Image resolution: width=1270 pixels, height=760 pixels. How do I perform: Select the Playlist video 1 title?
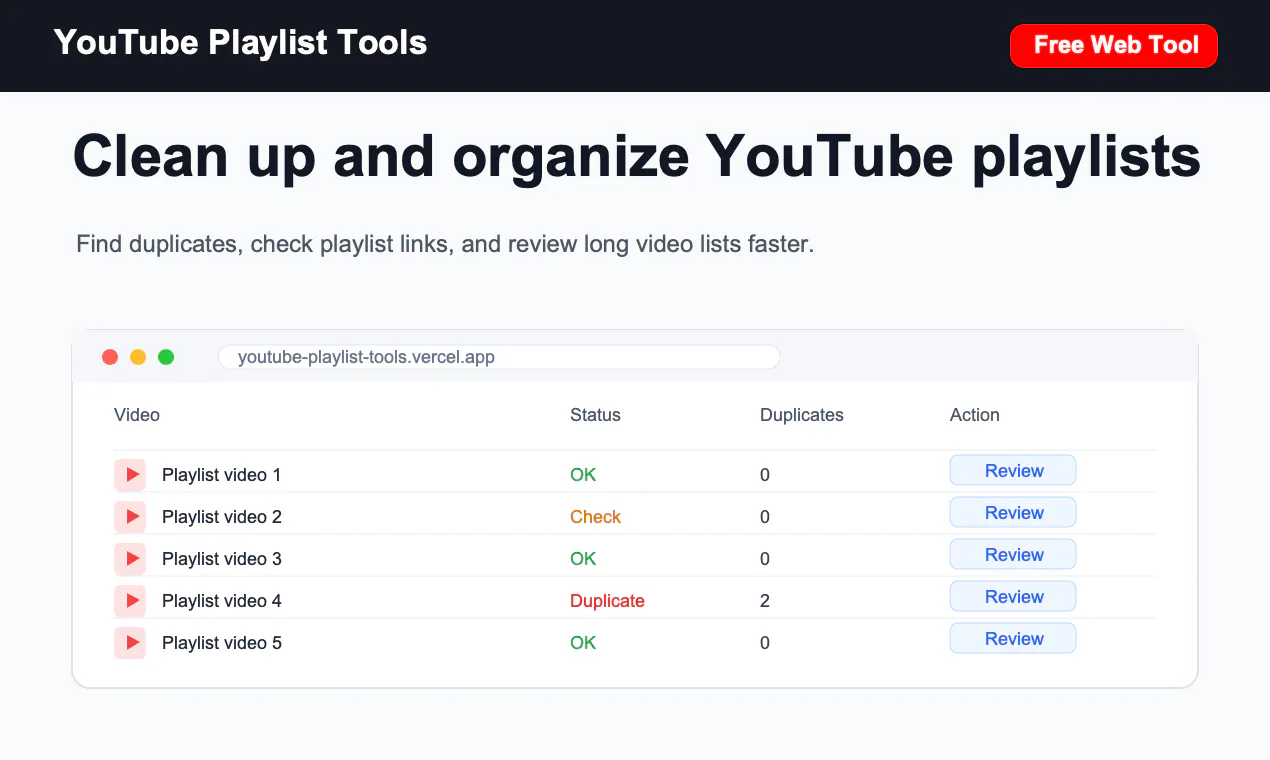[222, 475]
